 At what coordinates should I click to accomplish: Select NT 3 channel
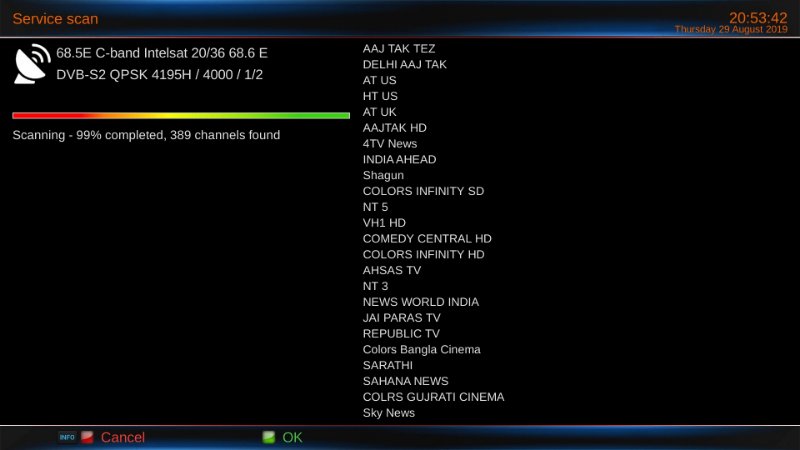pyautogui.click(x=376, y=286)
